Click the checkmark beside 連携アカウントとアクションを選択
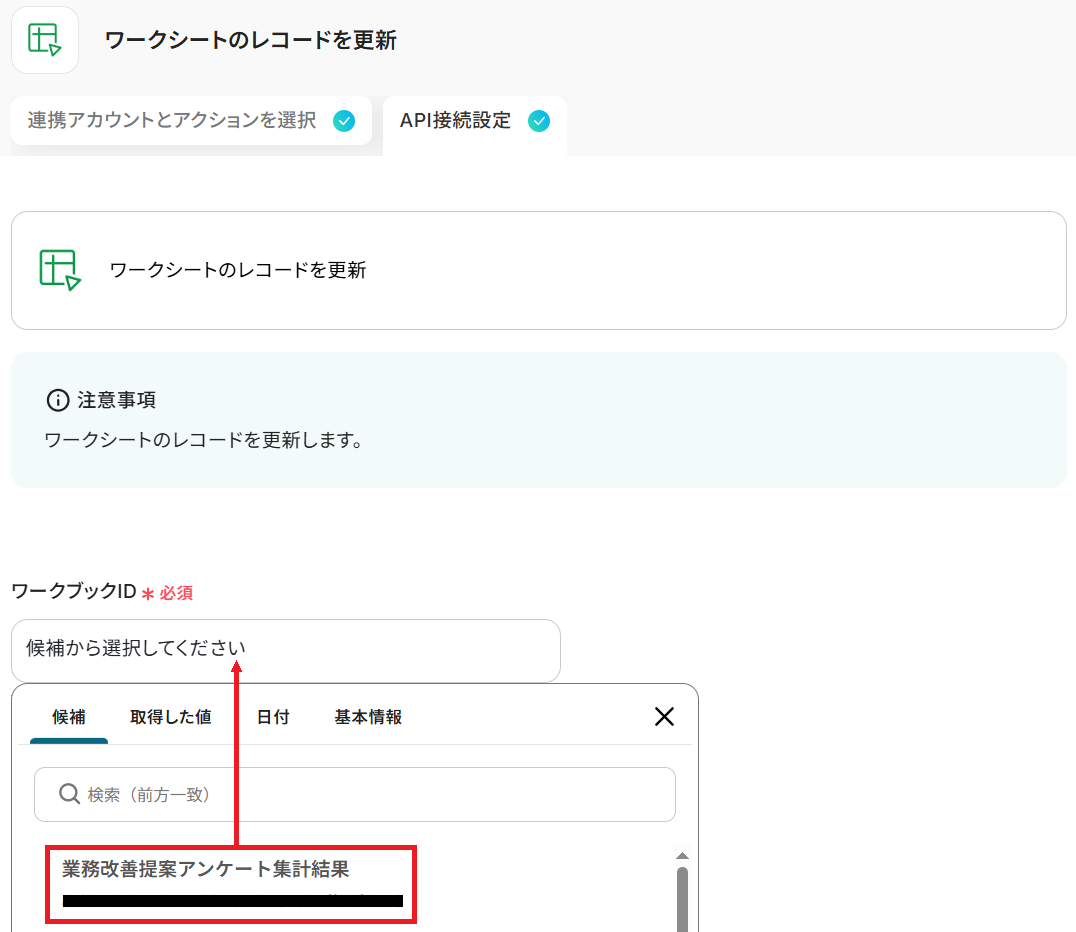1076x932 pixels. 344,121
